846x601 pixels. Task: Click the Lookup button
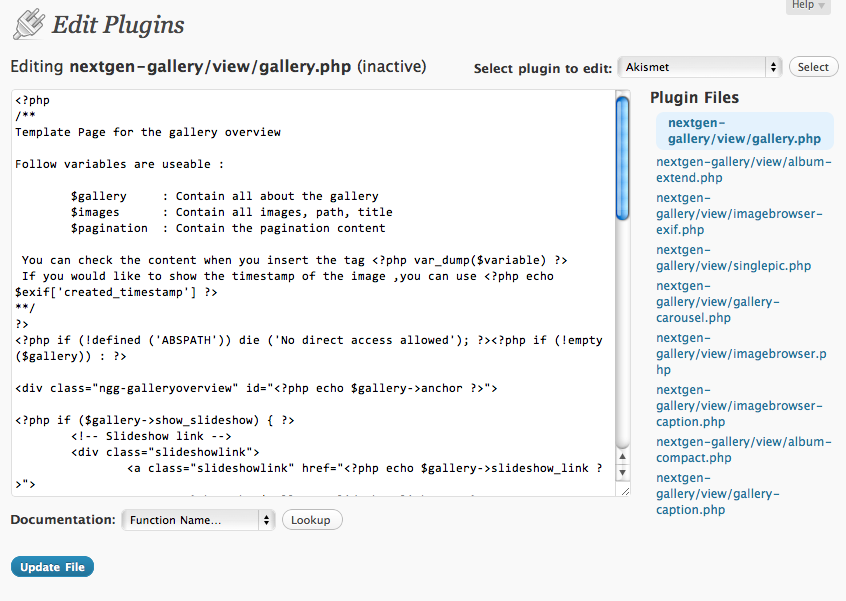point(312,520)
